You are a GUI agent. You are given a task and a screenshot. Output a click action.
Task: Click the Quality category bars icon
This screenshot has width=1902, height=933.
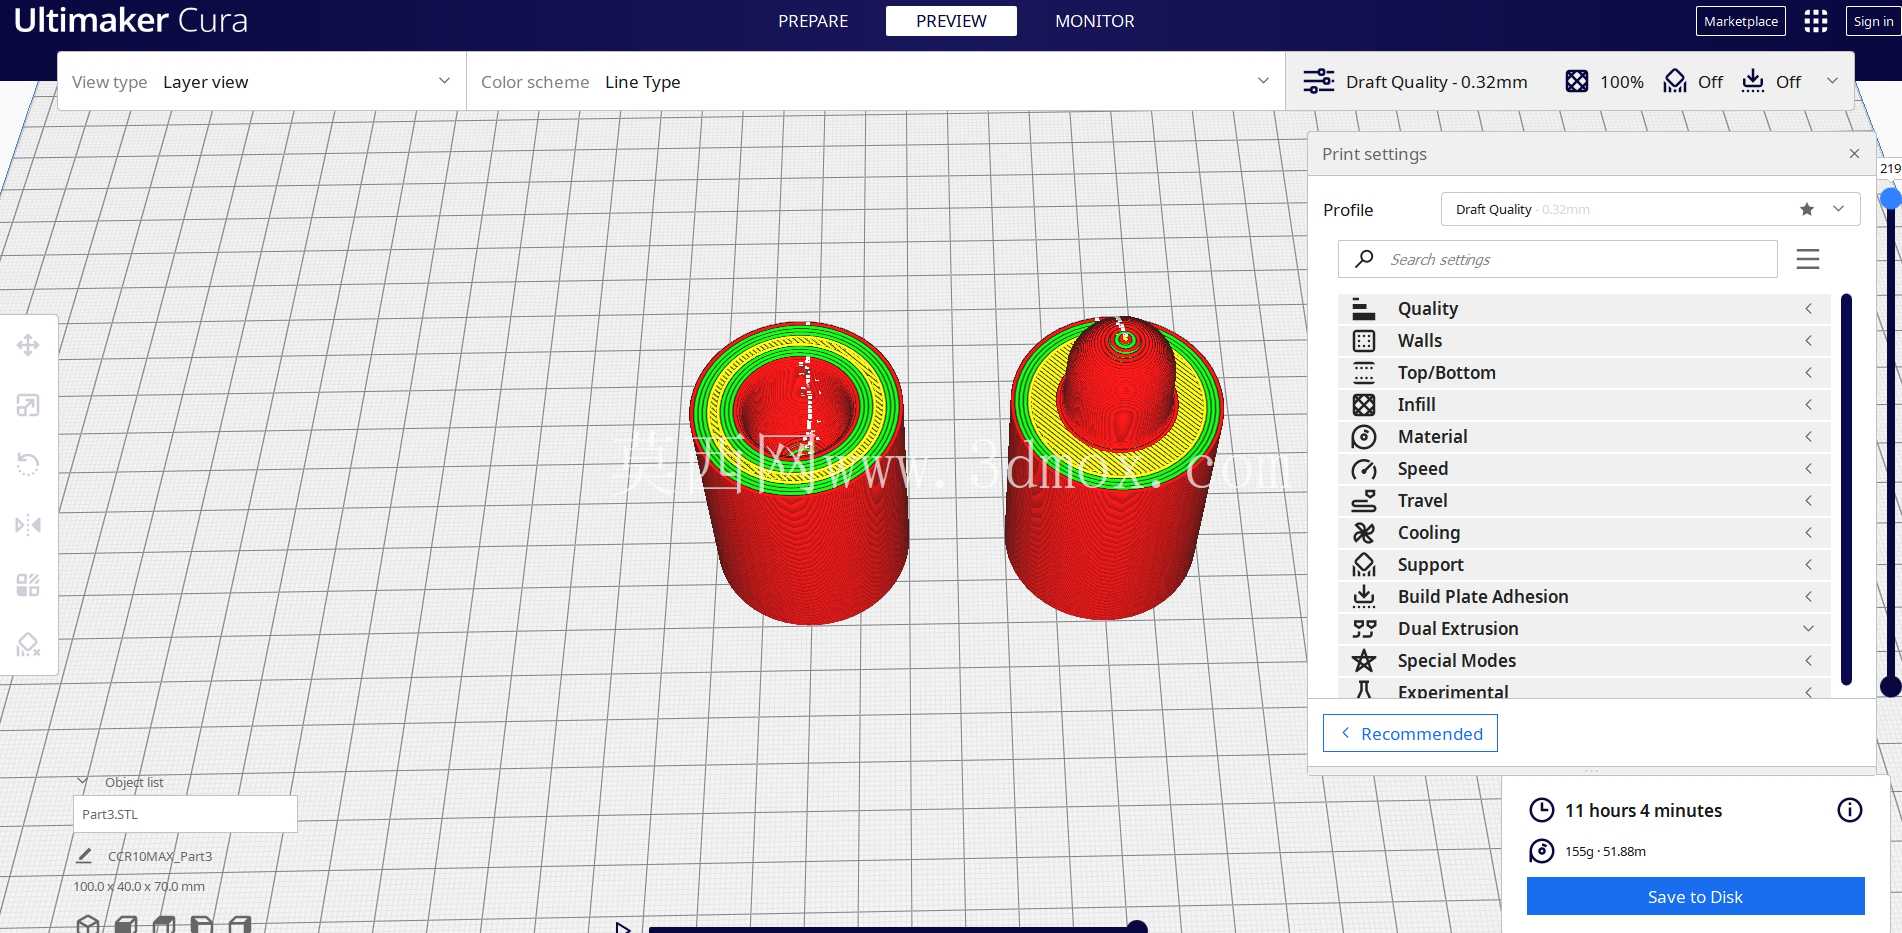[x=1364, y=309]
